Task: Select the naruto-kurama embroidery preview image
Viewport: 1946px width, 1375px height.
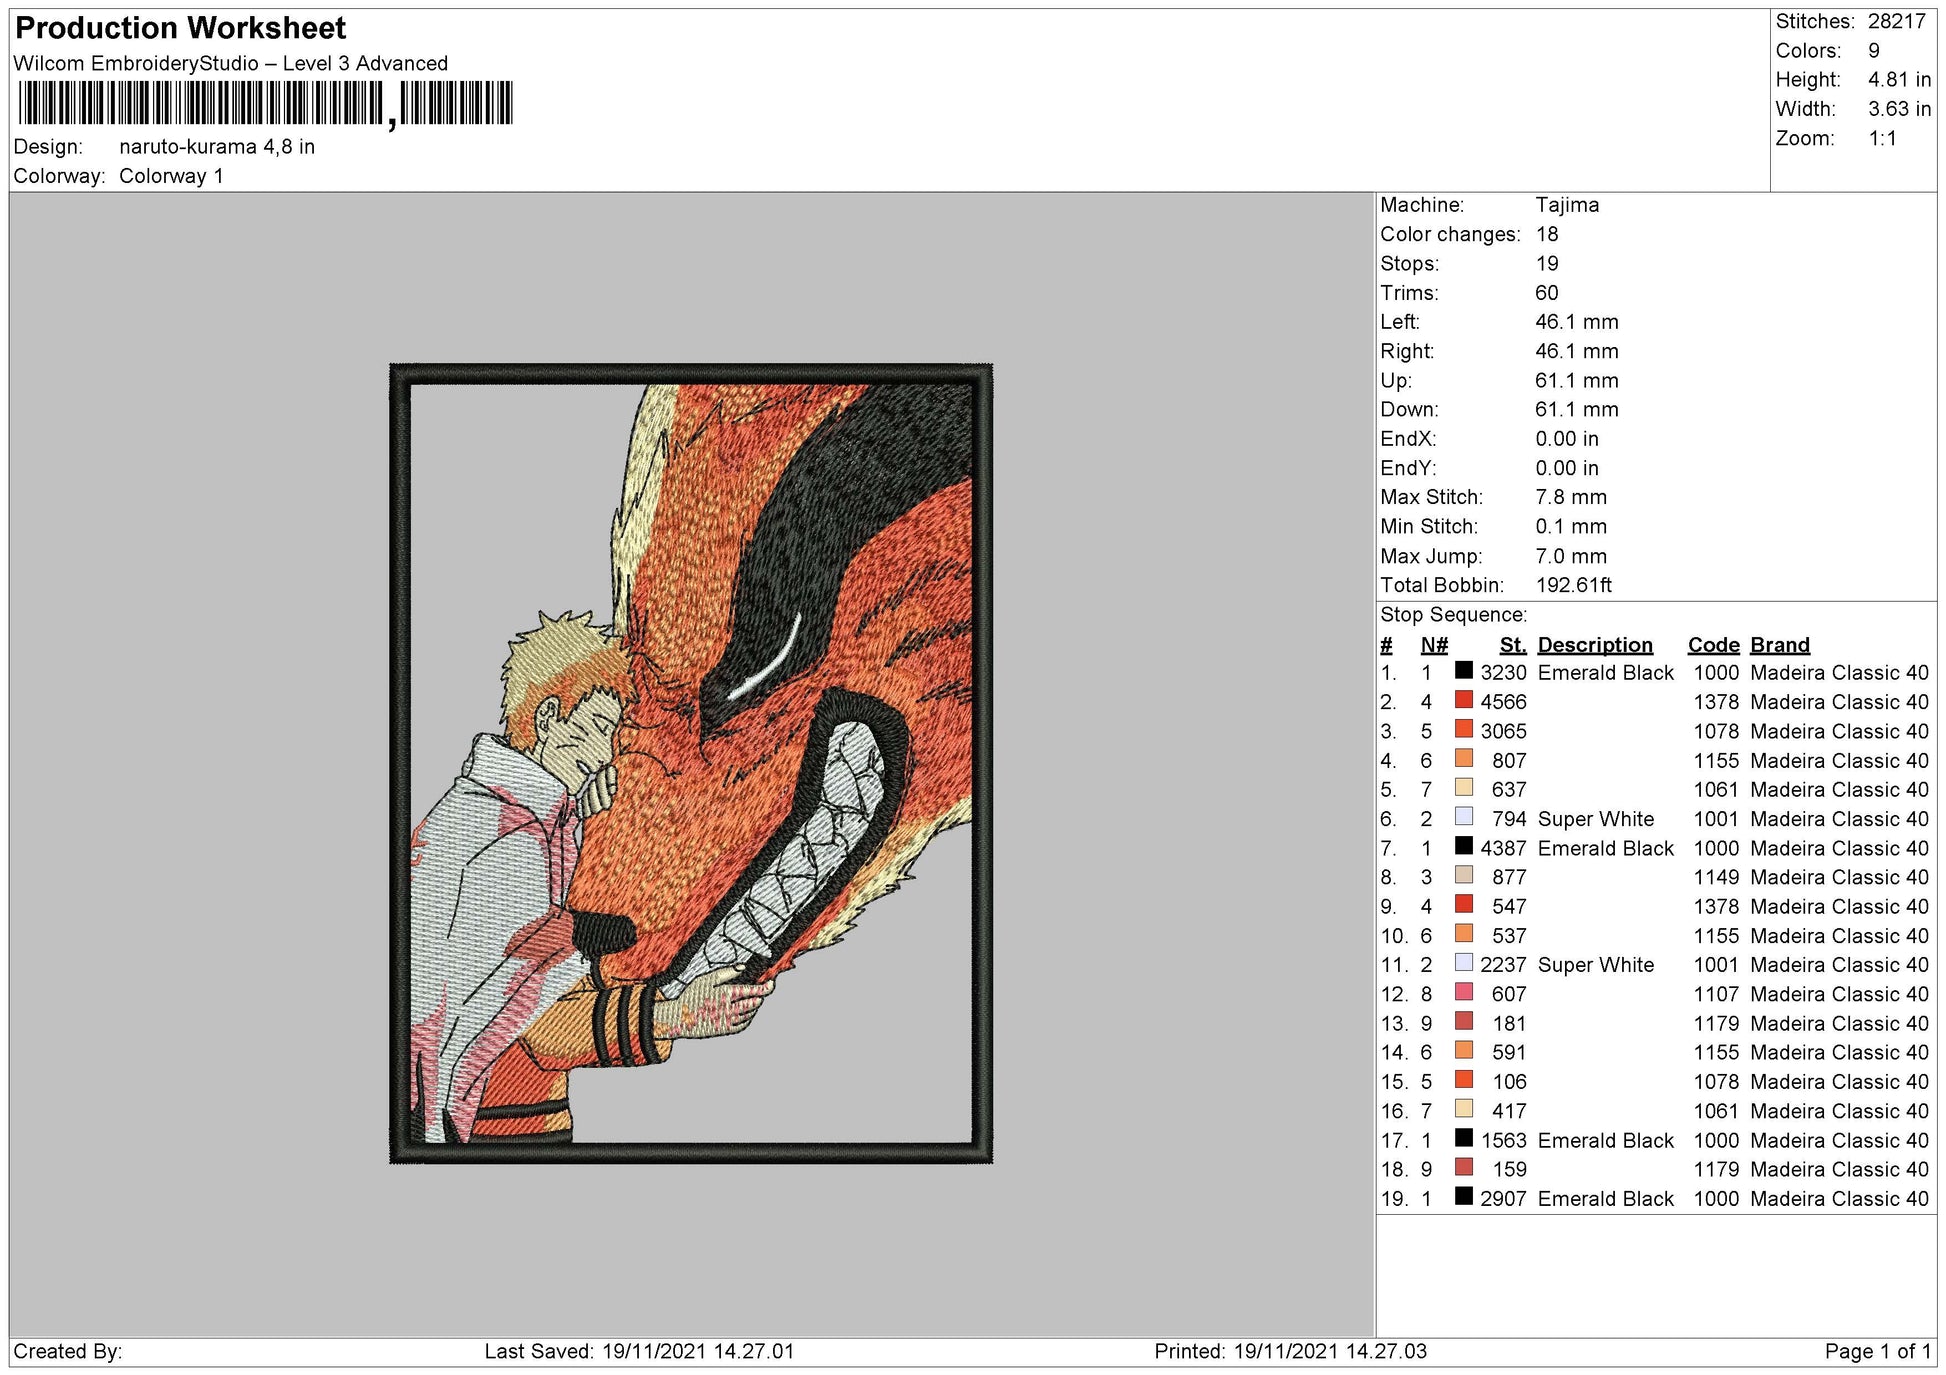Action: pyautogui.click(x=690, y=760)
